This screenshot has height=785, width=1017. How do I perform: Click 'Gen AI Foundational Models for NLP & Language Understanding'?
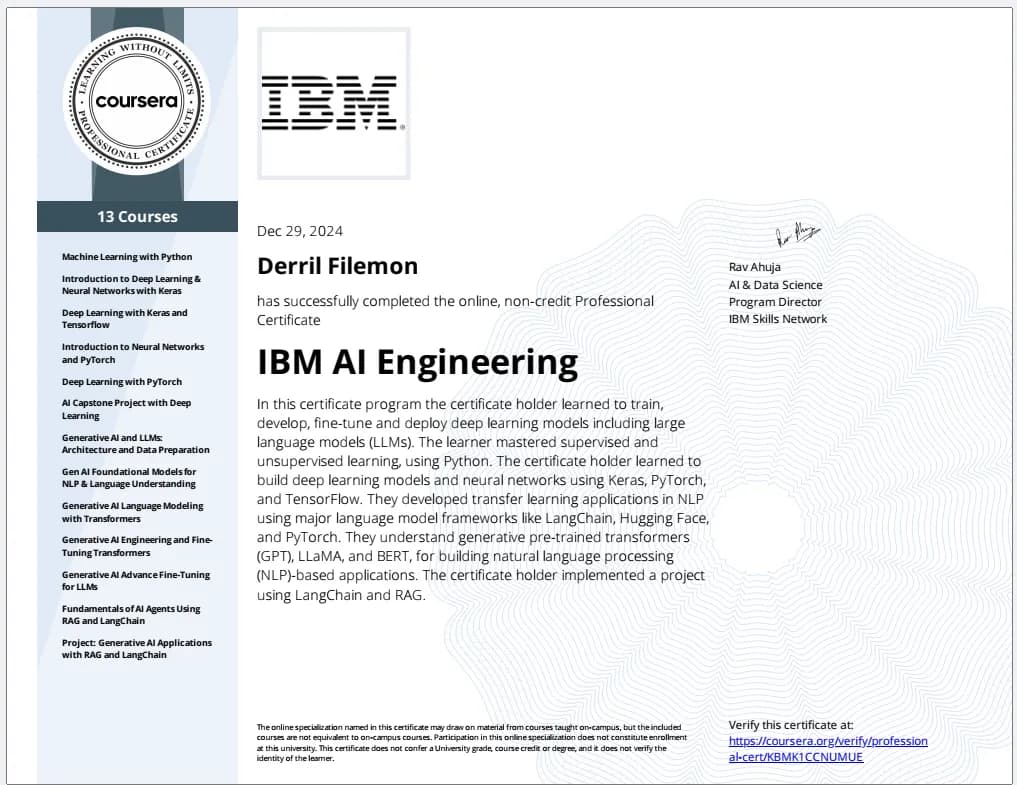[x=129, y=477]
